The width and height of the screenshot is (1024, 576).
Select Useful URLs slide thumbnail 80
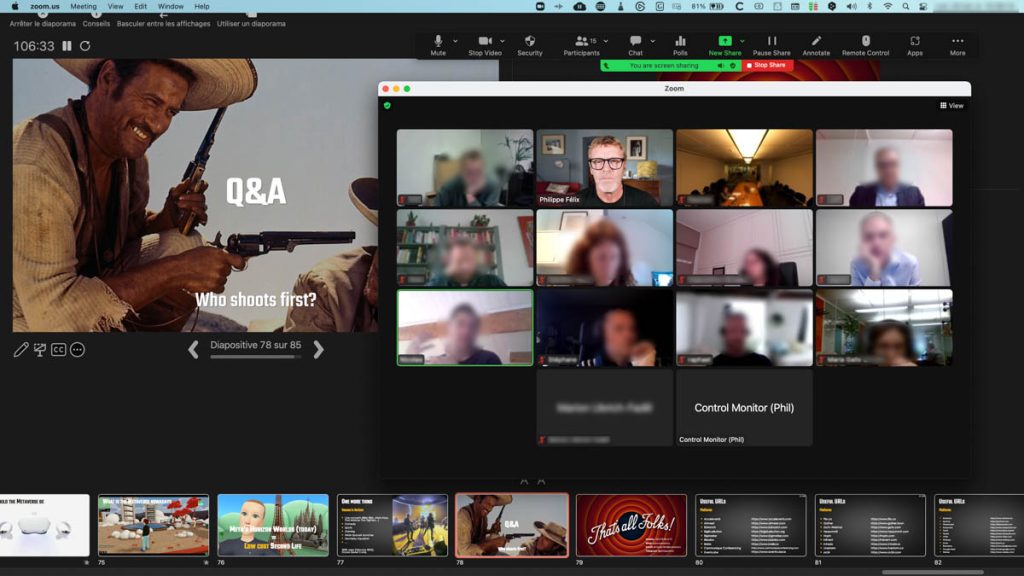coord(751,525)
